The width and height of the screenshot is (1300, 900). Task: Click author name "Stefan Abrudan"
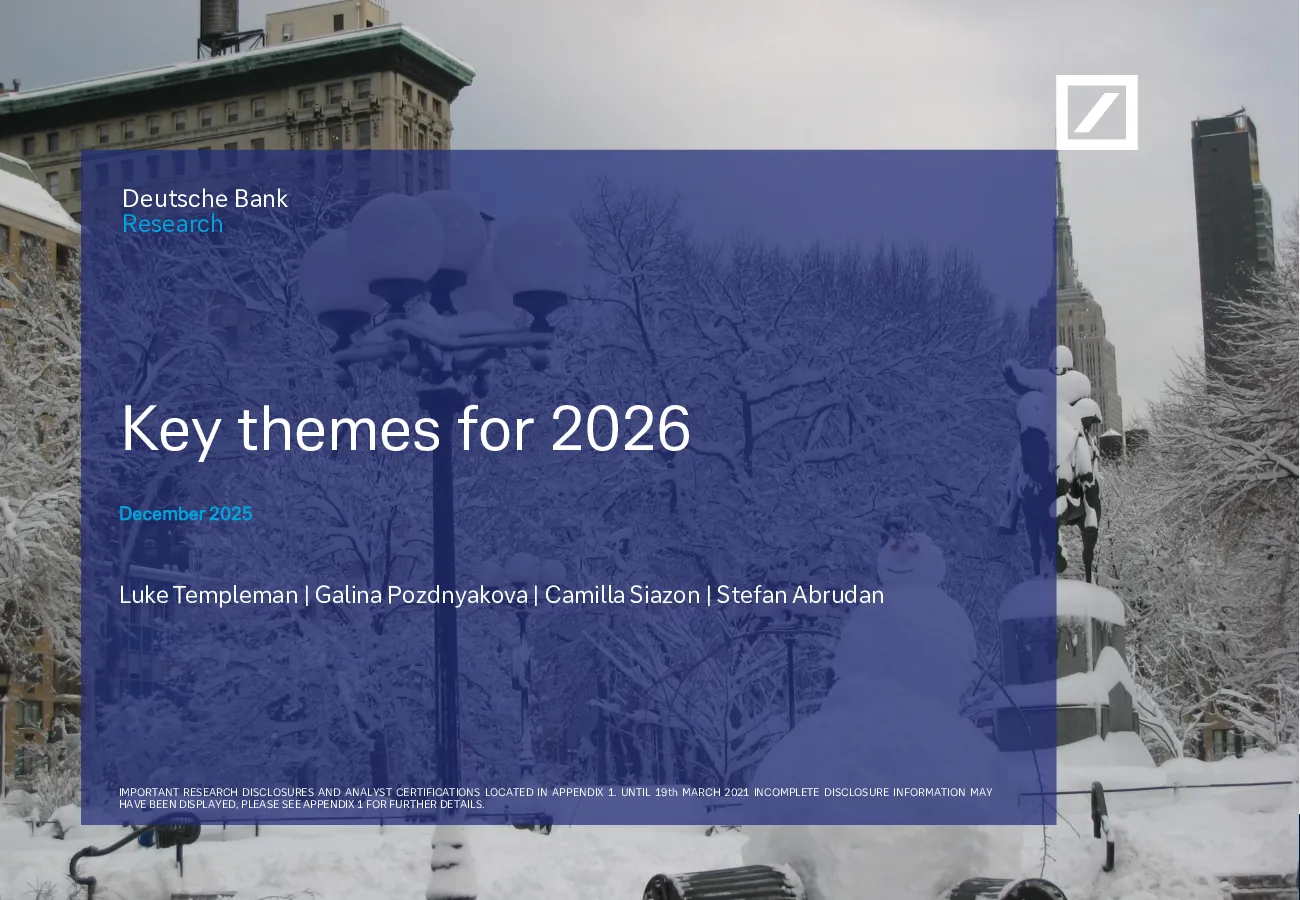800,595
